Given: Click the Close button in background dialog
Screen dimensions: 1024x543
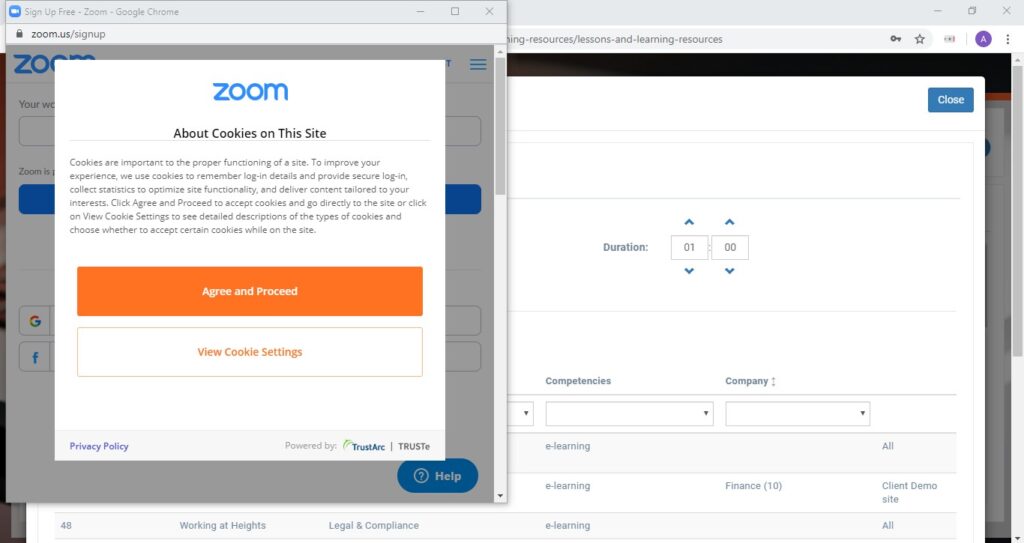Looking at the screenshot, I should [950, 100].
